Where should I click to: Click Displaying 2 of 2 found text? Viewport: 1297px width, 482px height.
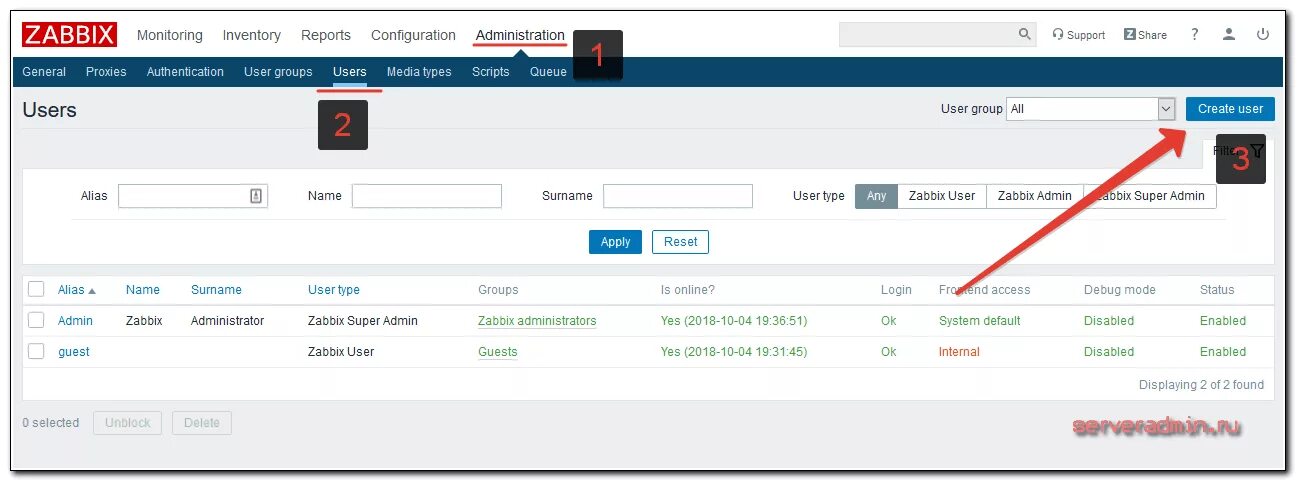coord(1201,385)
